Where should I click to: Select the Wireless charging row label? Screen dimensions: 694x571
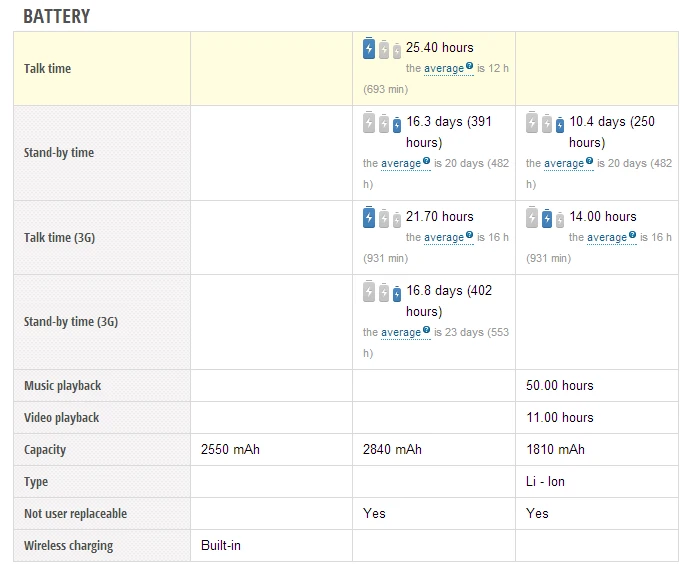[68, 546]
